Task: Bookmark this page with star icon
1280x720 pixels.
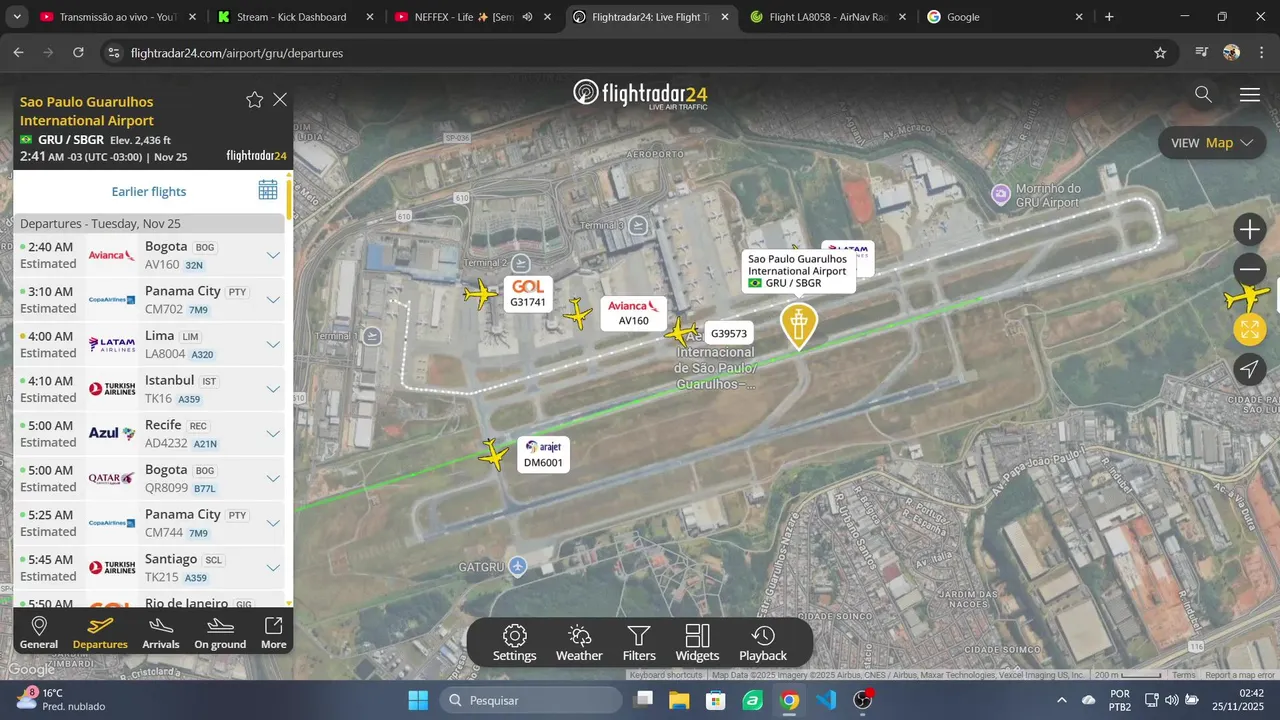Action: tap(1160, 53)
